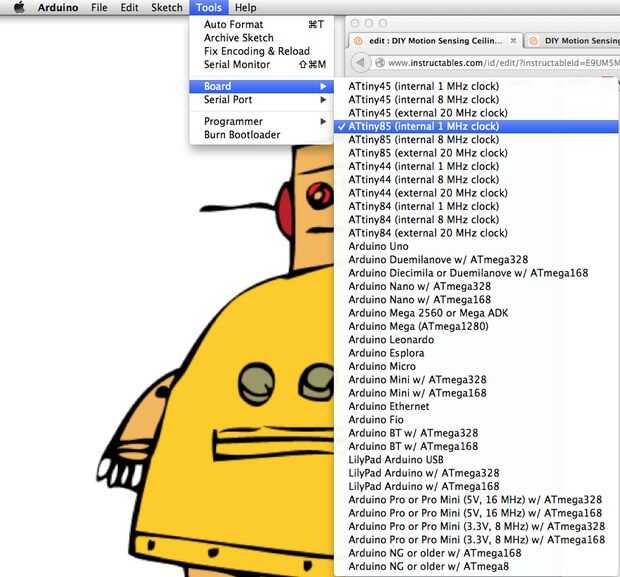Open the Sketch menu
The width and height of the screenshot is (620, 577).
coord(166,8)
